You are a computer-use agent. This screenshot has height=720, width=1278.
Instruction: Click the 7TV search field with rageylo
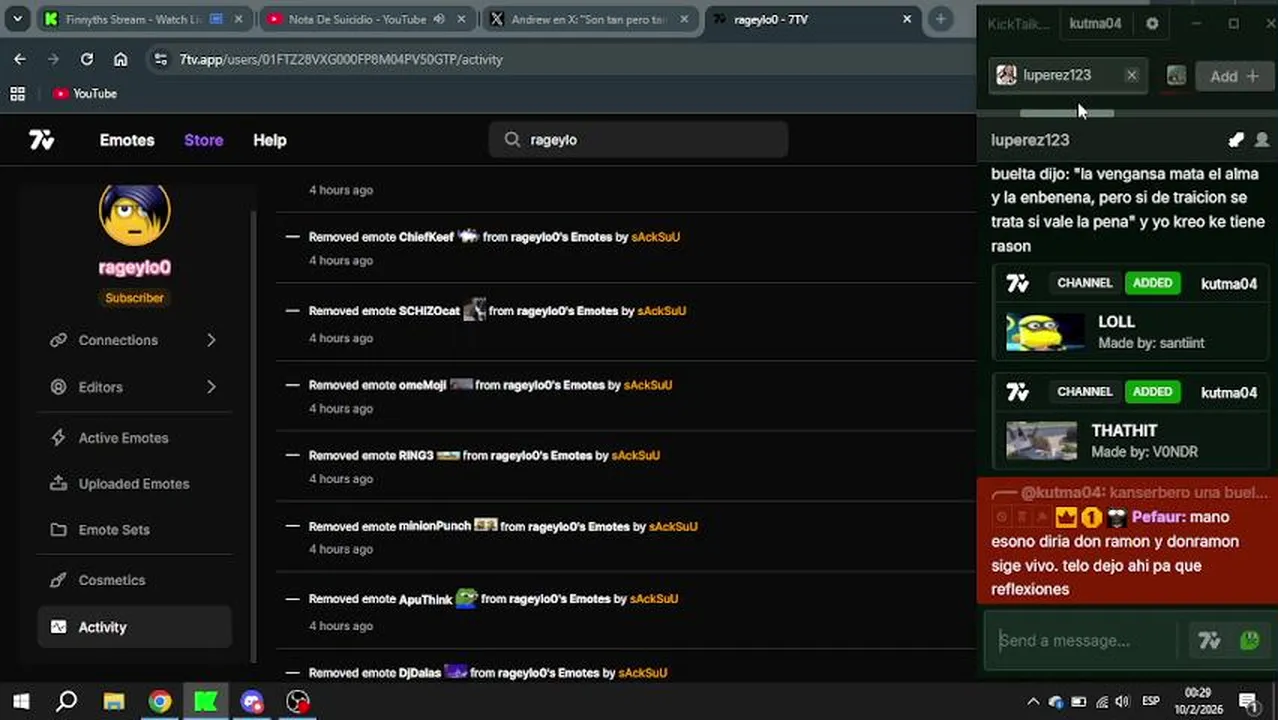(638, 140)
